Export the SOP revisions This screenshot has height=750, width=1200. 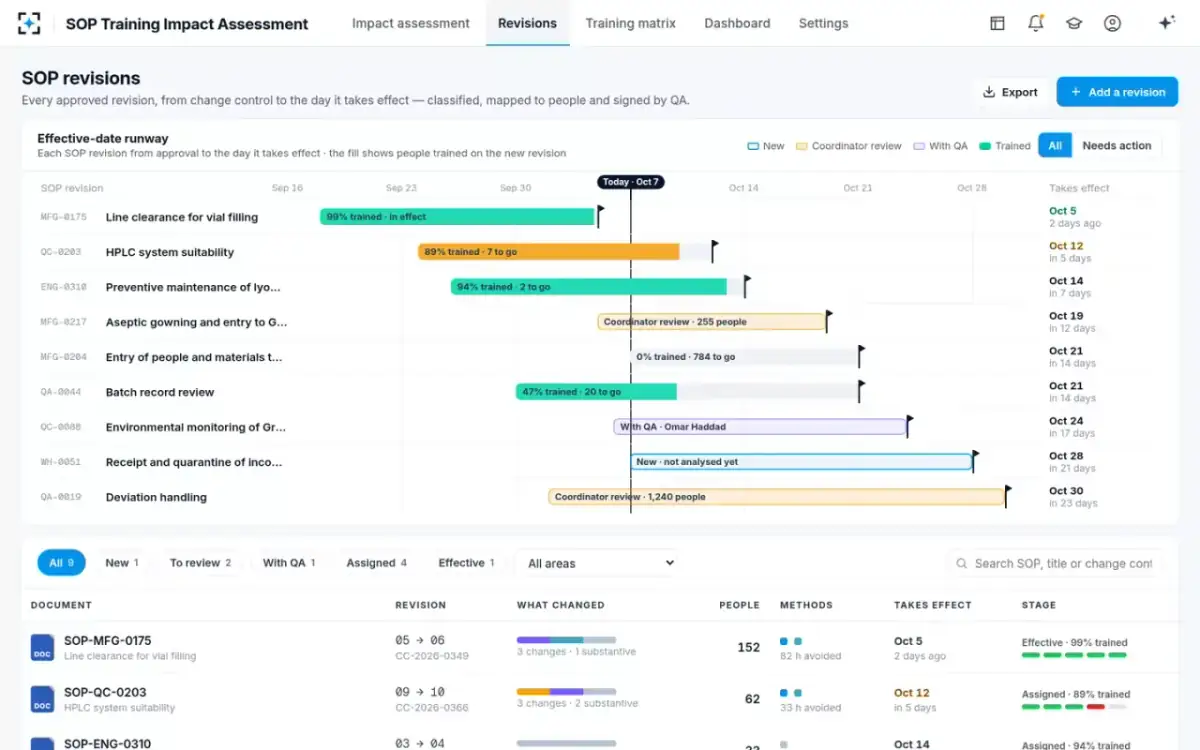point(1009,92)
